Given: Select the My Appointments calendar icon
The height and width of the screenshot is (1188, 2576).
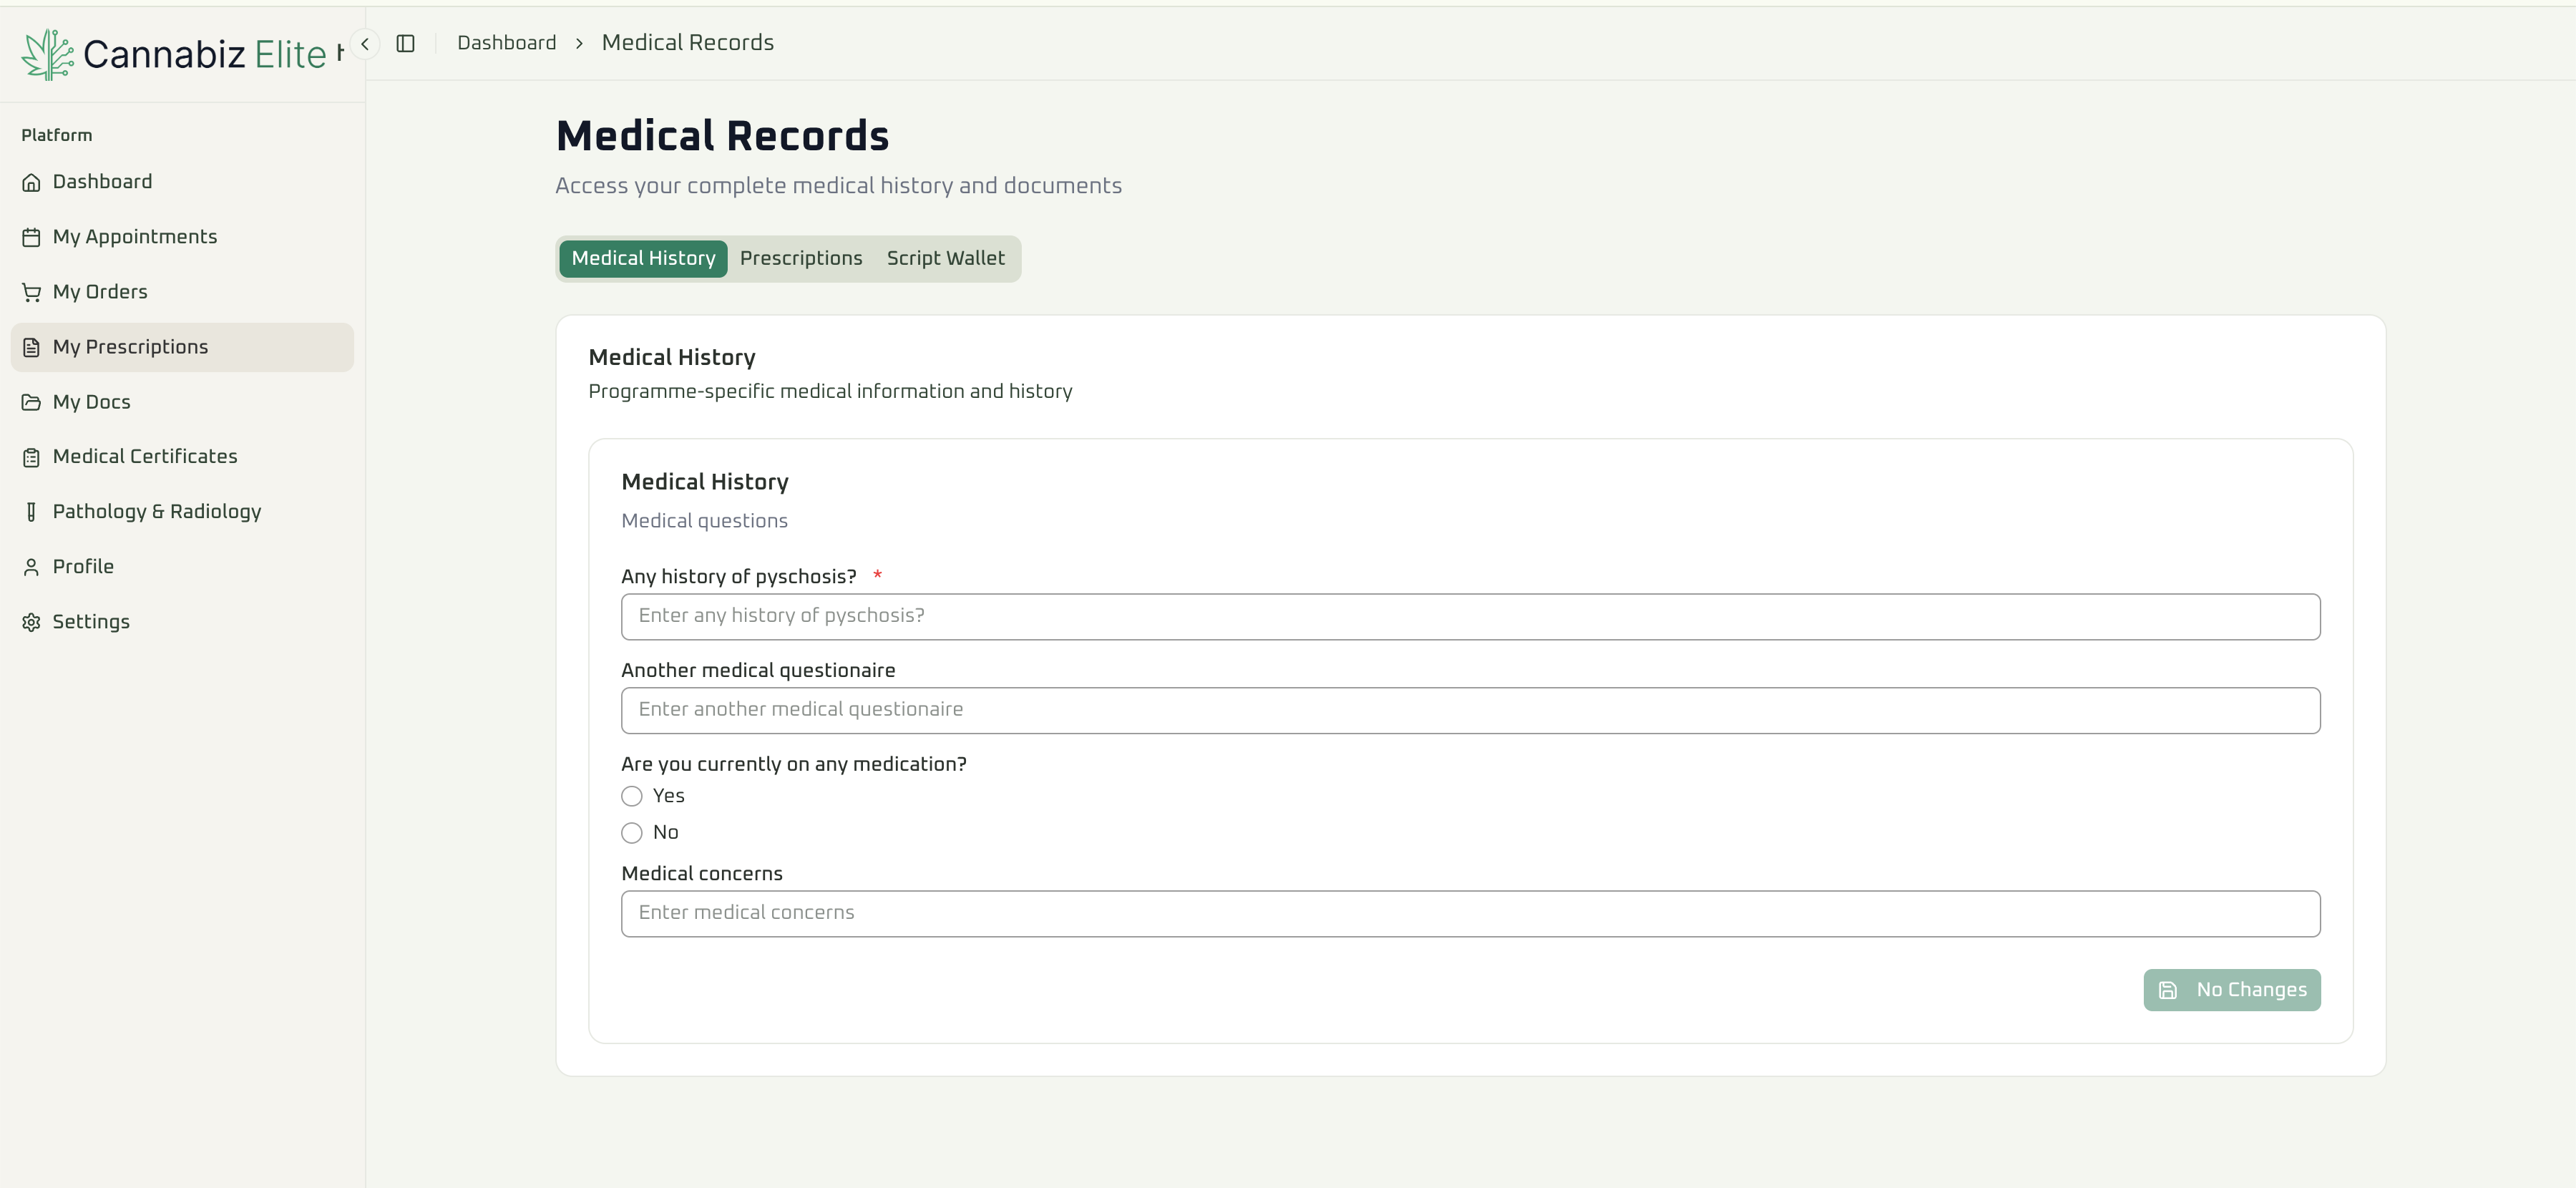Looking at the screenshot, I should tap(31, 237).
